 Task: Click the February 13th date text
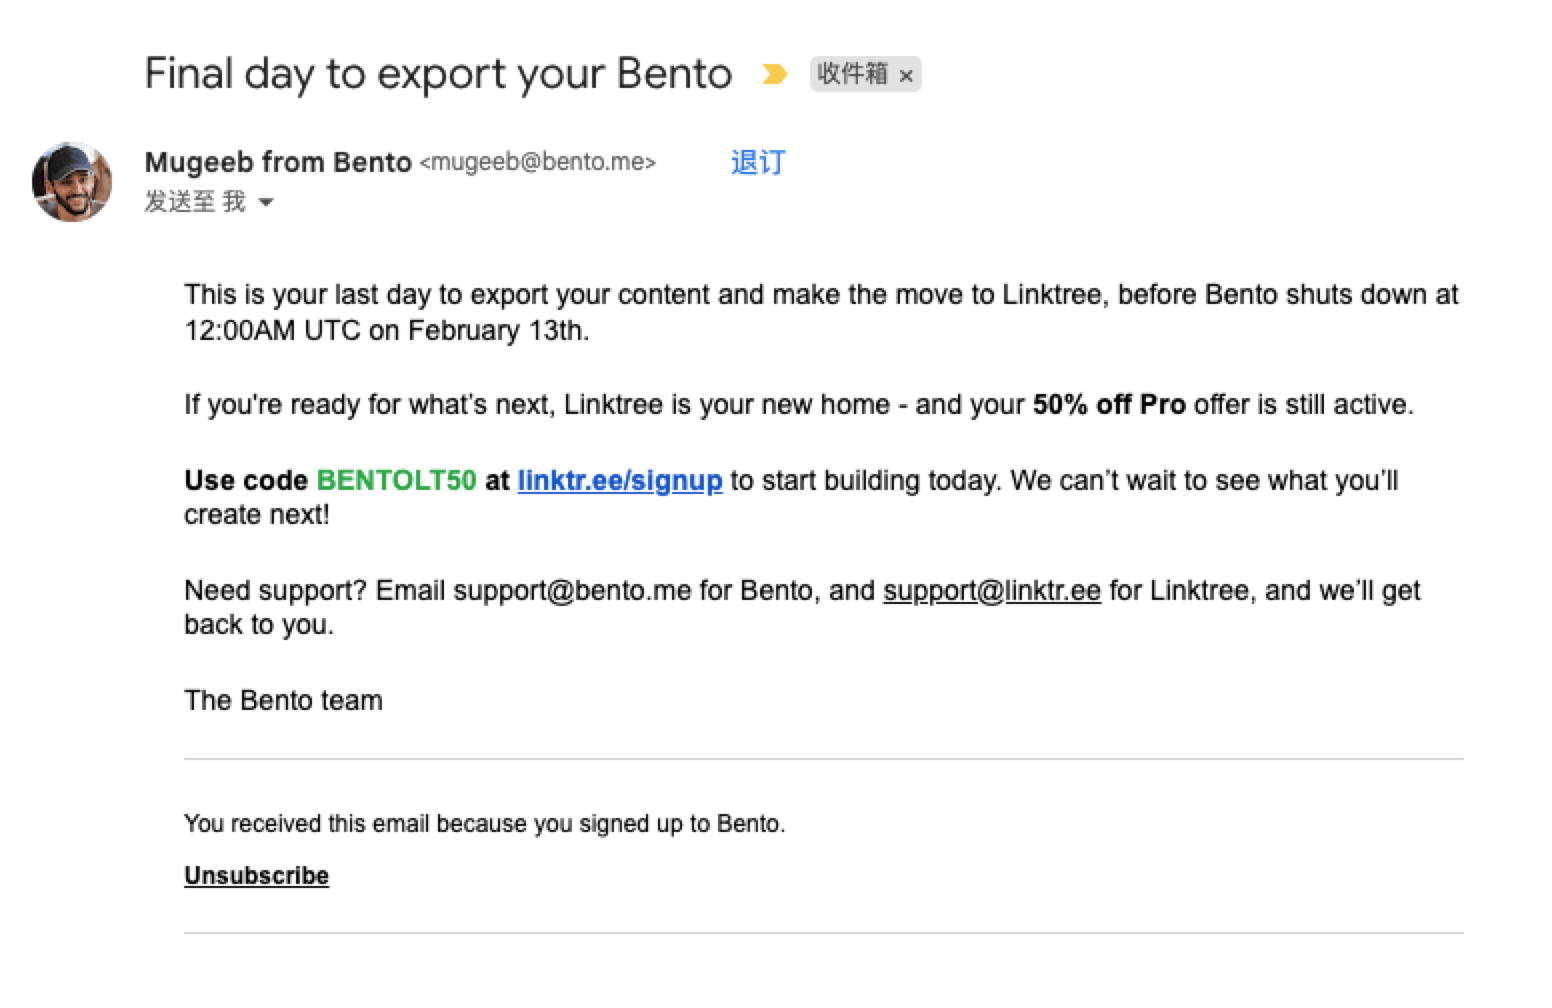click(497, 330)
